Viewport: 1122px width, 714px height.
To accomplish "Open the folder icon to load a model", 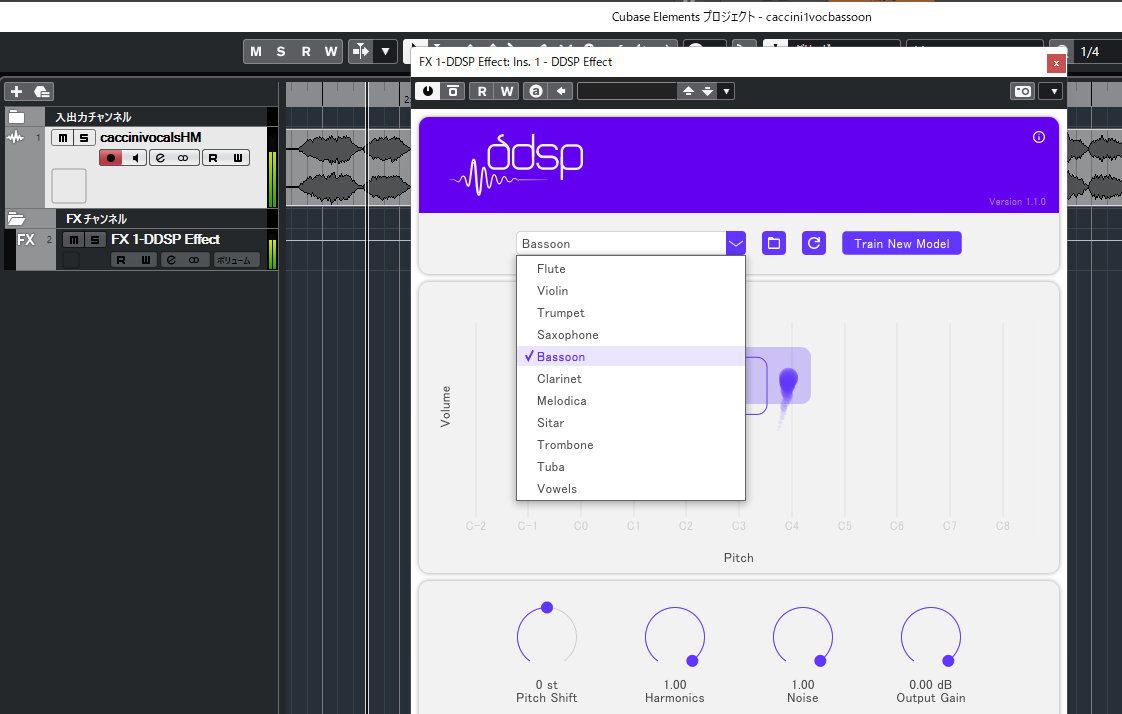I will 773,243.
